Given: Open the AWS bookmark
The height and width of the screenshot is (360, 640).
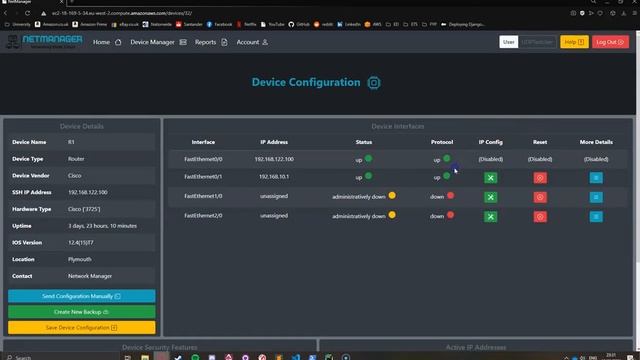Looking at the screenshot, I should click(x=373, y=24).
